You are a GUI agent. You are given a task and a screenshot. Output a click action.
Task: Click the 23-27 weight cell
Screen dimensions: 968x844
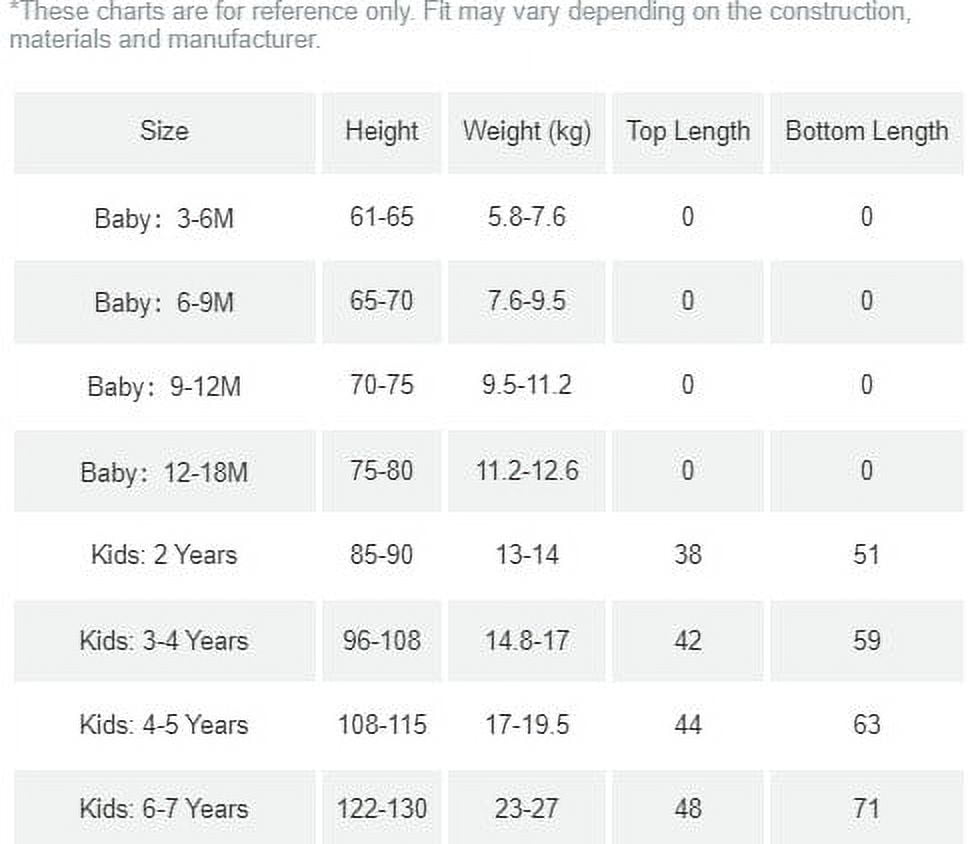click(527, 808)
